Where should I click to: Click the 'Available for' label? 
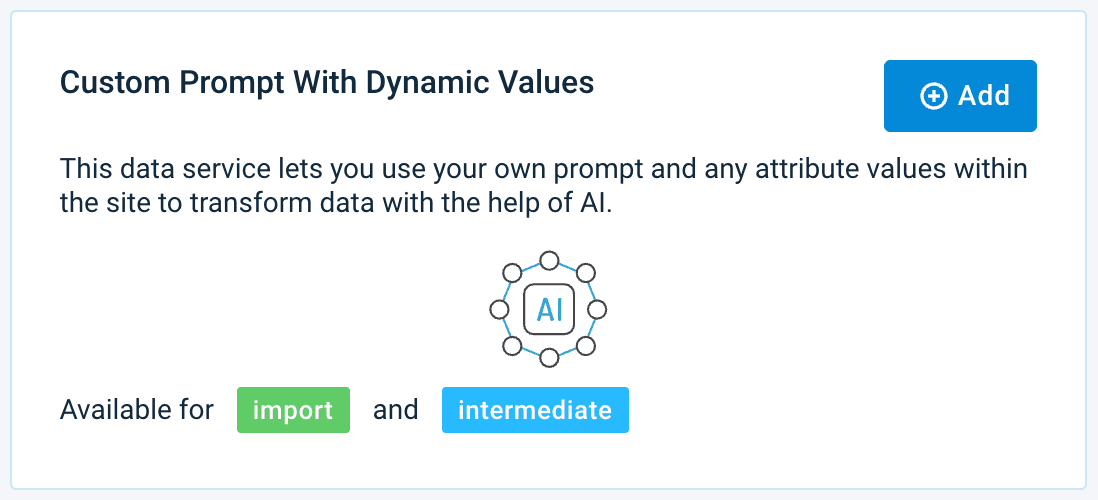[x=137, y=410]
